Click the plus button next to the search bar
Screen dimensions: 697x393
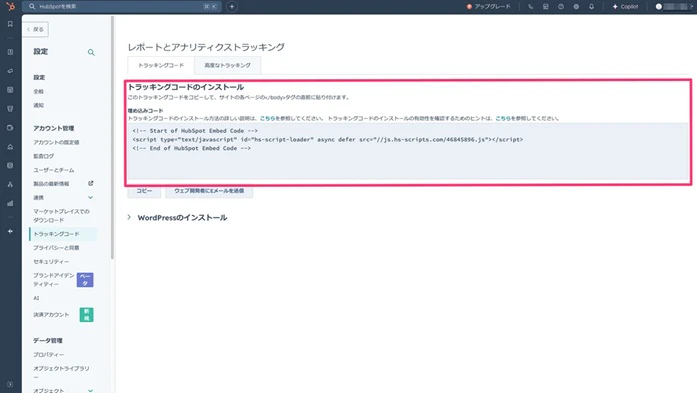pos(232,7)
